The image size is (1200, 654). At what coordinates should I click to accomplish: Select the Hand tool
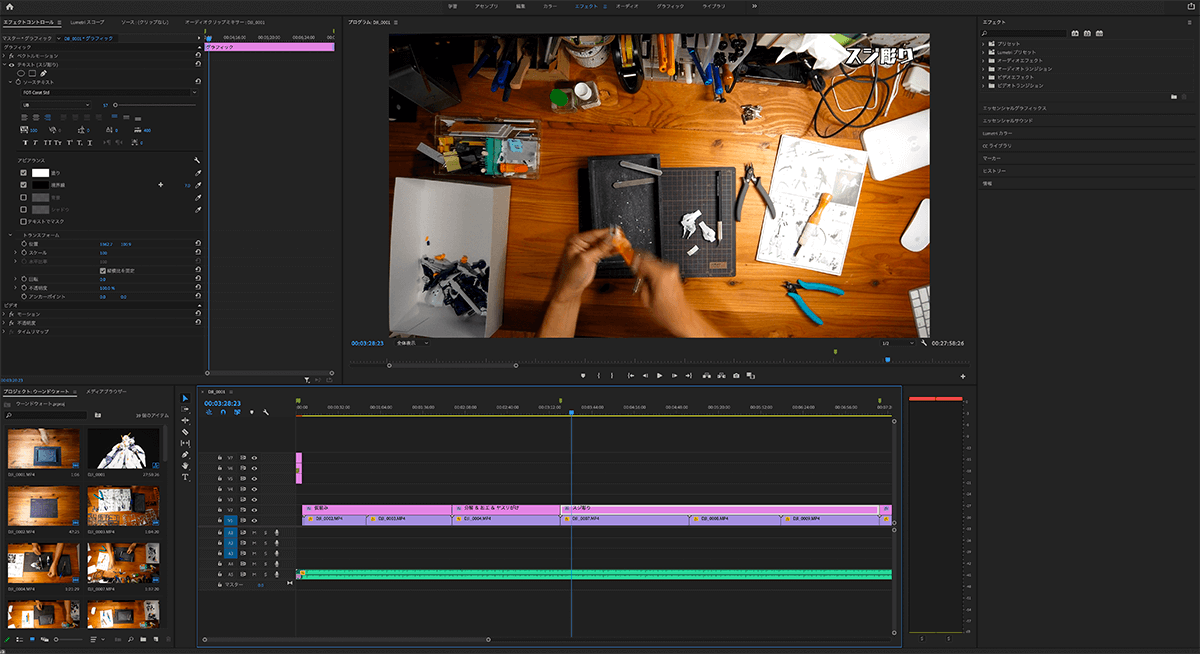185,466
